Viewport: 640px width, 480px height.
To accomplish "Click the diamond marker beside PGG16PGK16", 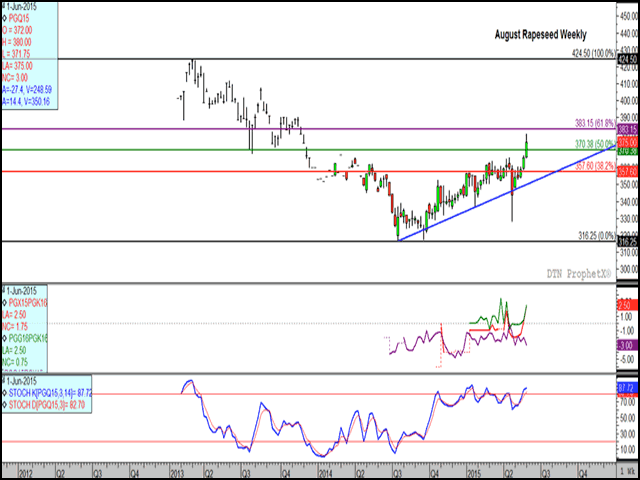I will coord(5,338).
